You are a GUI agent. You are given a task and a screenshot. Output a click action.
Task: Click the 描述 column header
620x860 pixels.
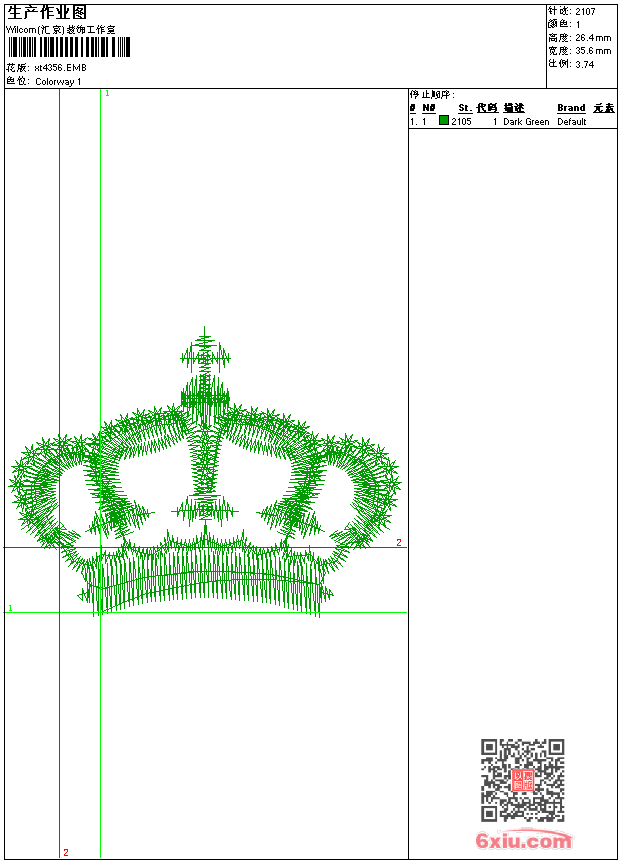pos(514,108)
